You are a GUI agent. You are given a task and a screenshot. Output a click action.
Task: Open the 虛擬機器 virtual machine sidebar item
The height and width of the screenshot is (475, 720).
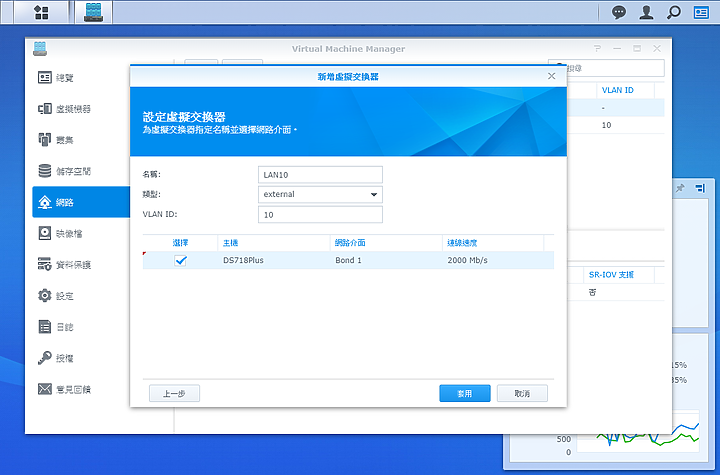81,109
